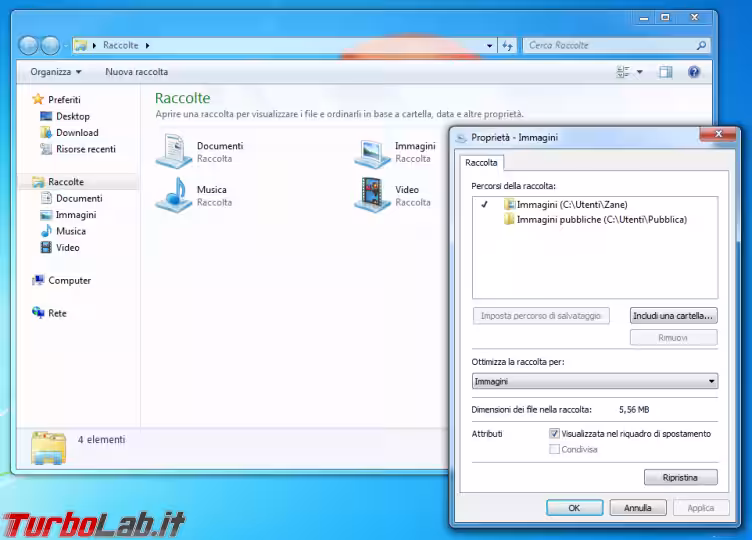752x540 pixels.
Task: Focus the Cerca Raccolte search field
Action: 609,46
